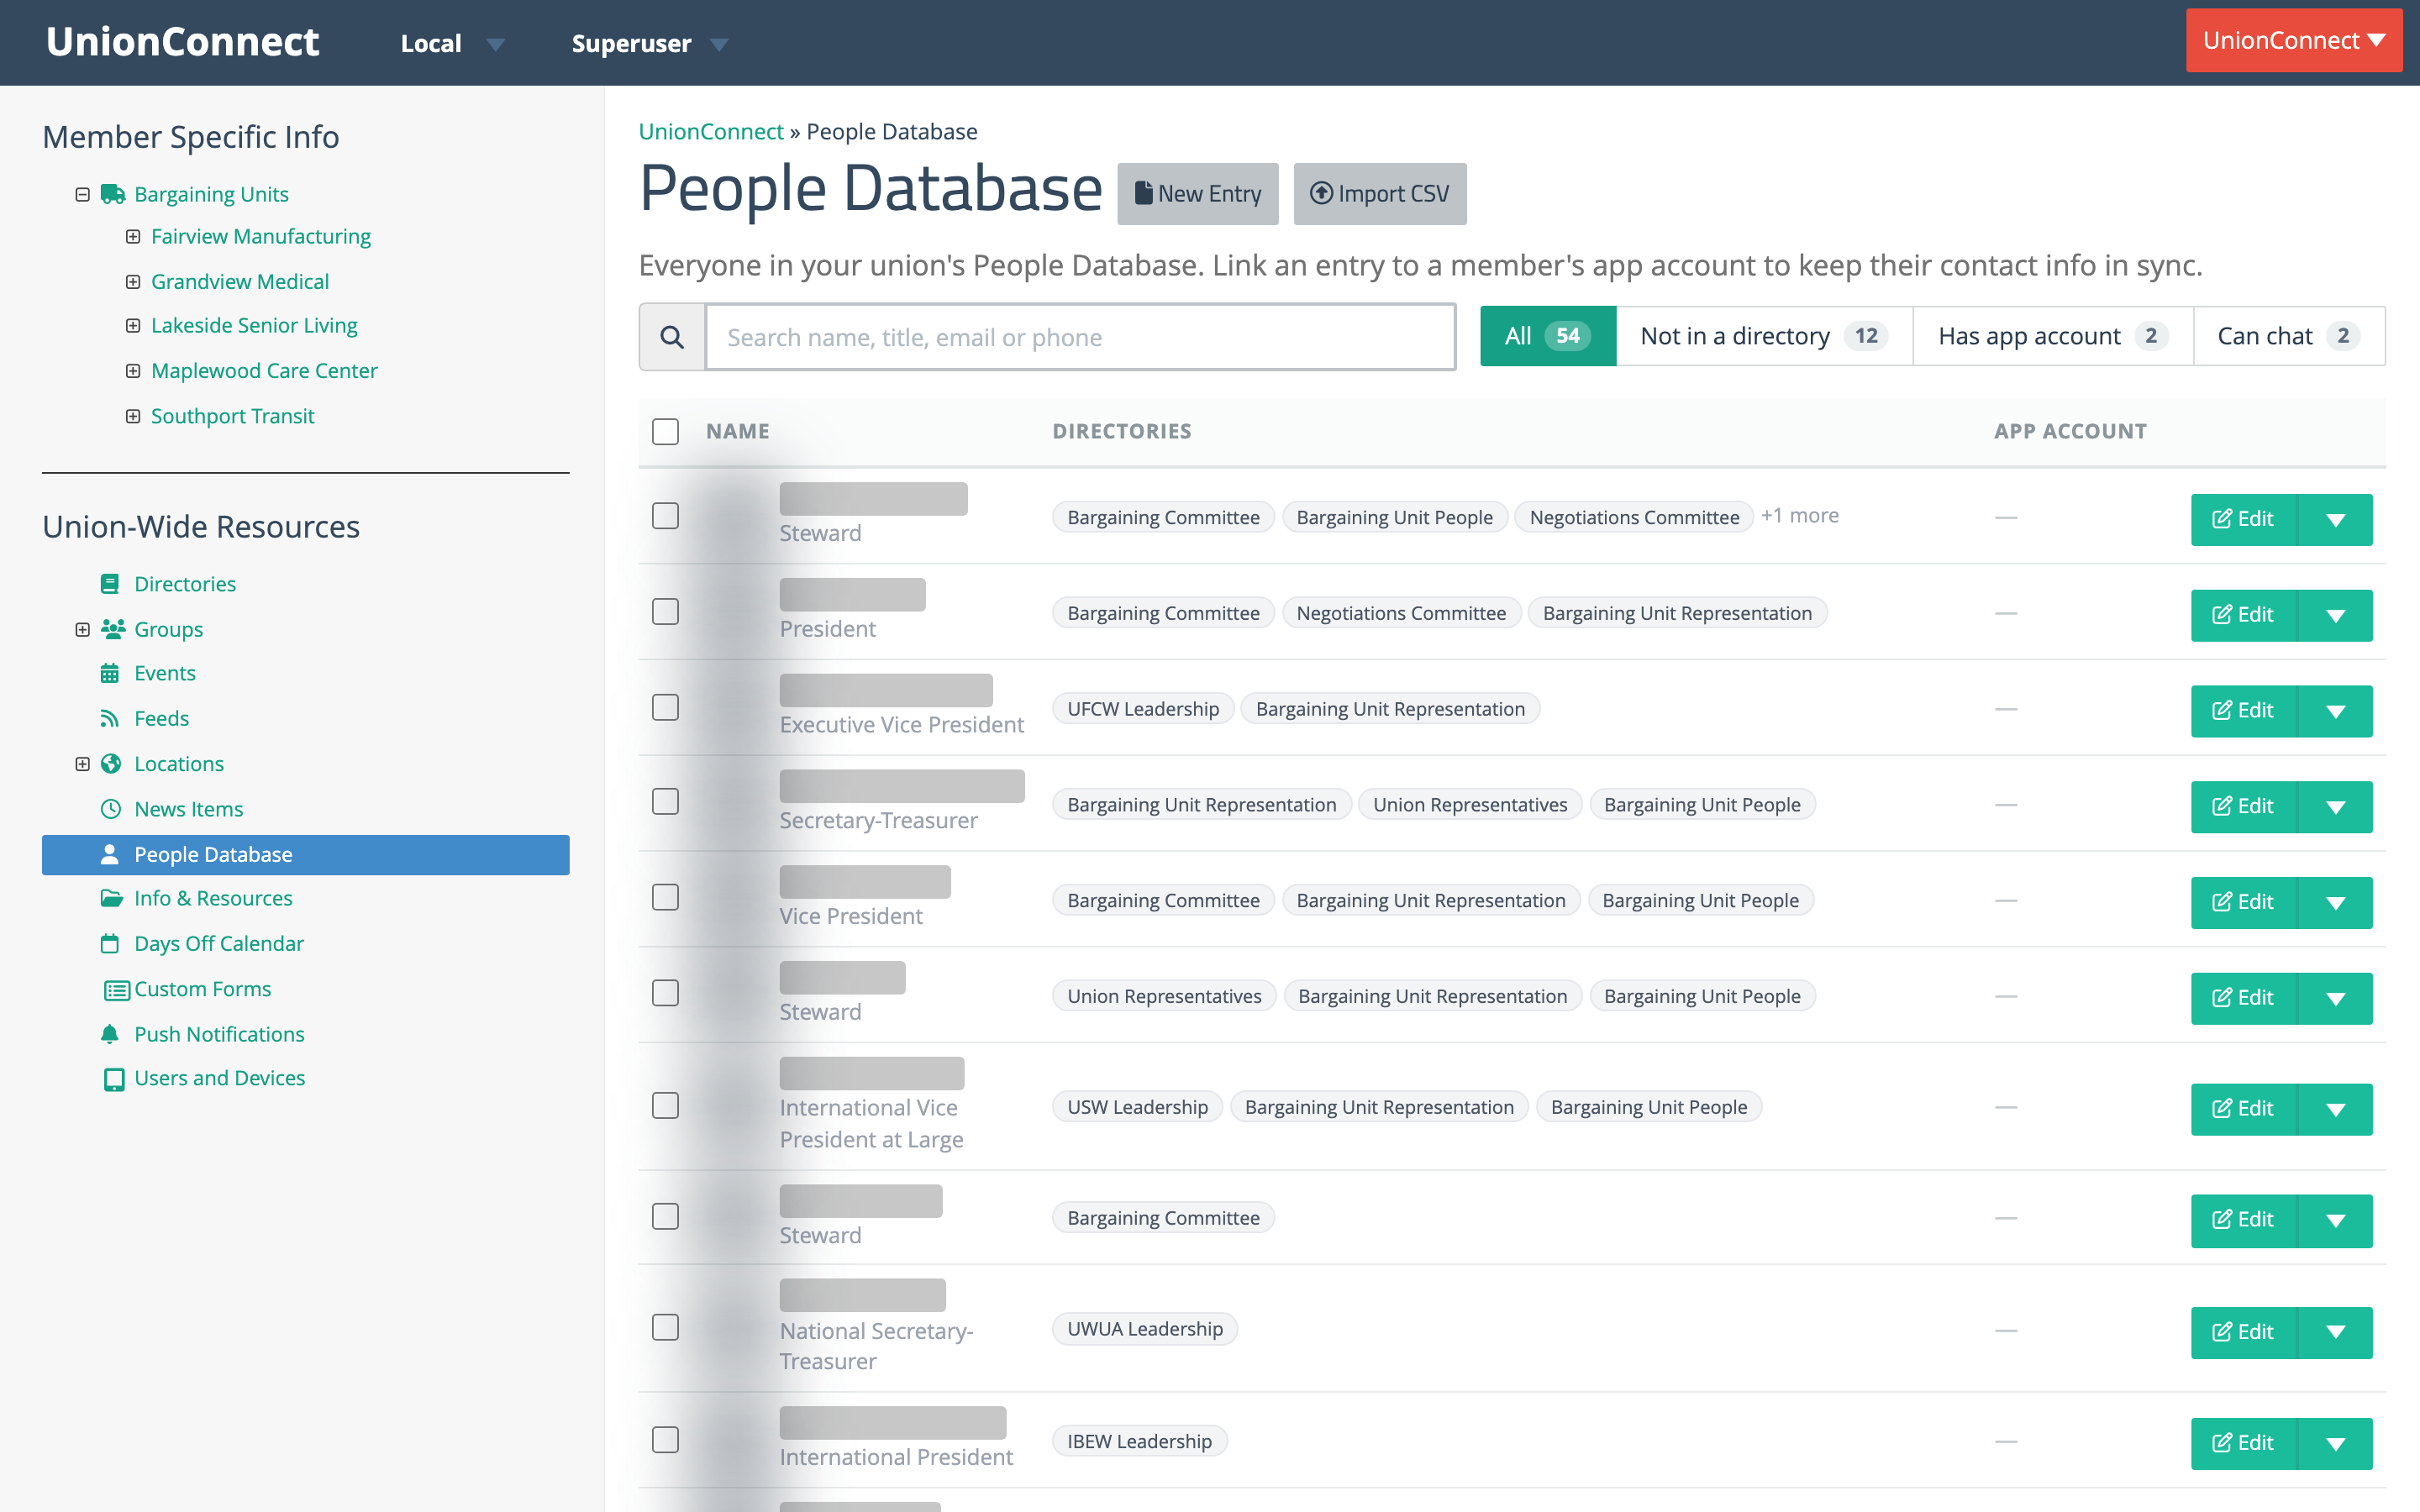Image resolution: width=2420 pixels, height=1512 pixels.
Task: Tick the Vice President row checkbox
Action: [x=665, y=898]
